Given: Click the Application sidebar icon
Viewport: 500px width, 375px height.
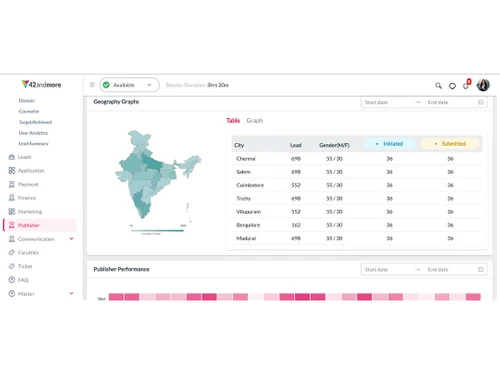Looking at the screenshot, I should point(12,171).
